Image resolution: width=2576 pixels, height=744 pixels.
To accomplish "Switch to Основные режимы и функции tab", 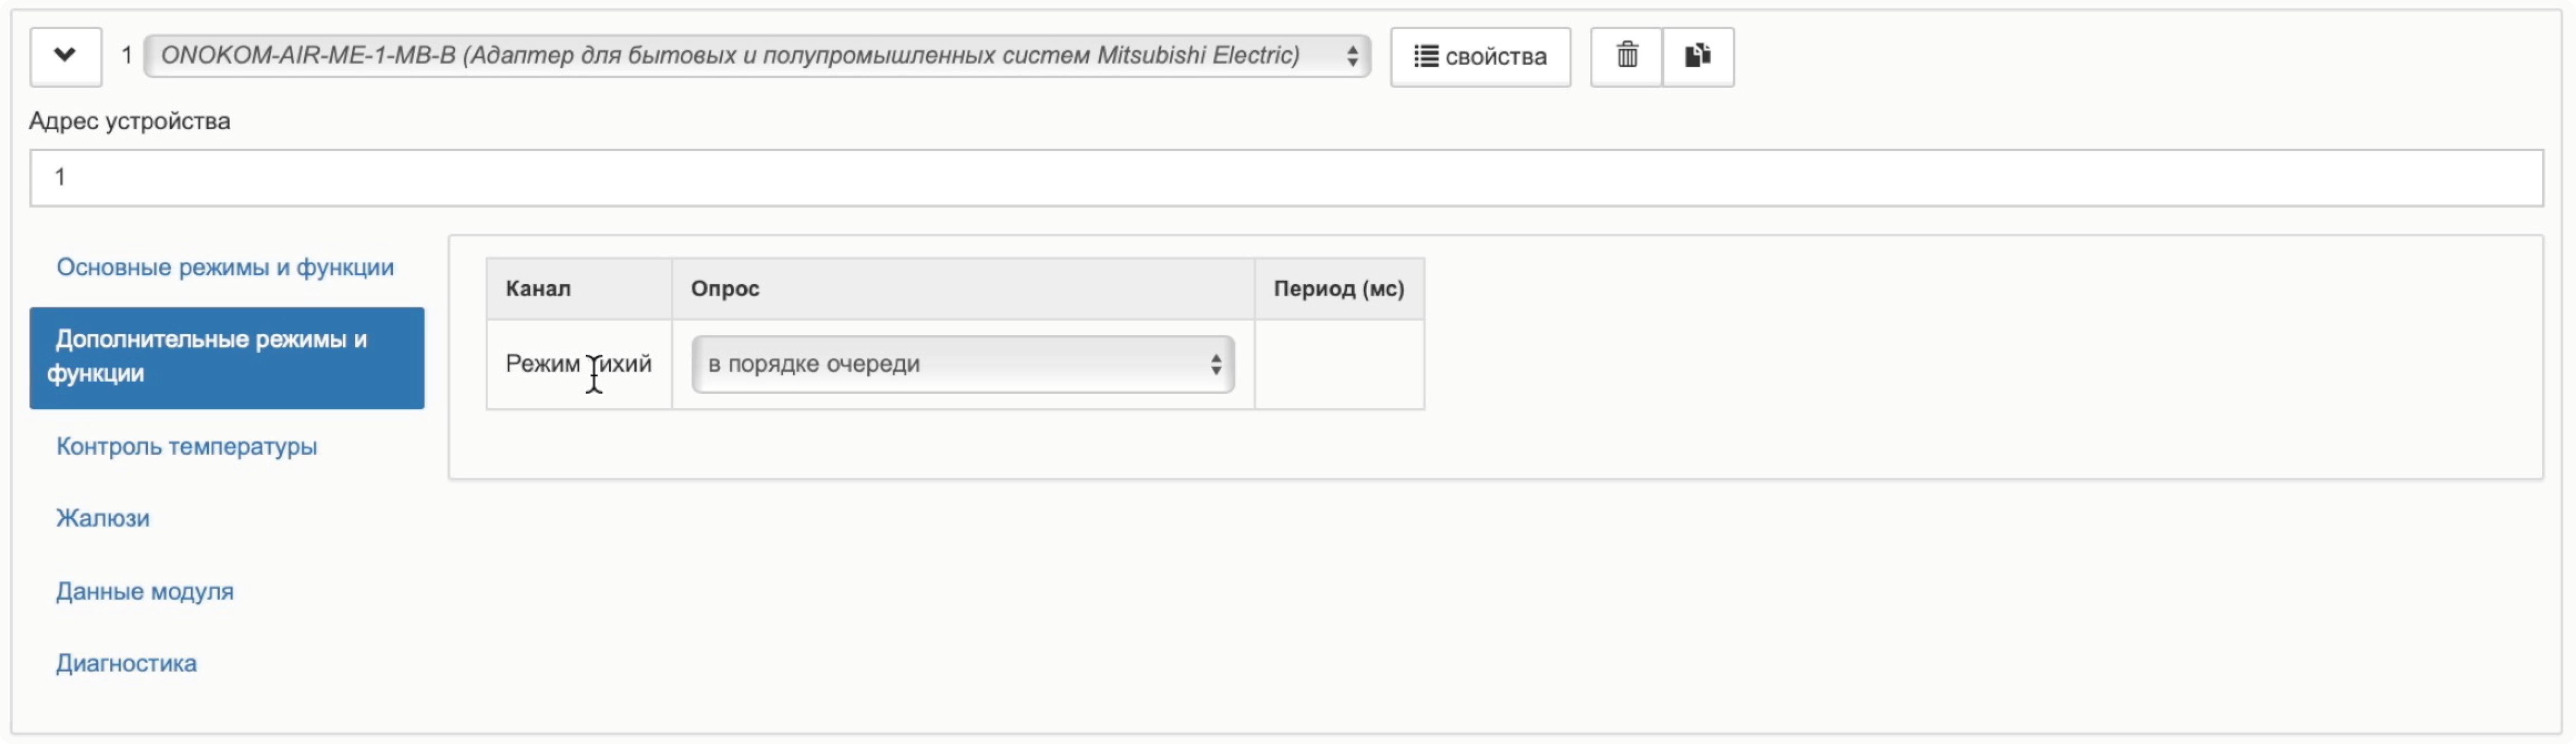I will pyautogui.click(x=225, y=268).
